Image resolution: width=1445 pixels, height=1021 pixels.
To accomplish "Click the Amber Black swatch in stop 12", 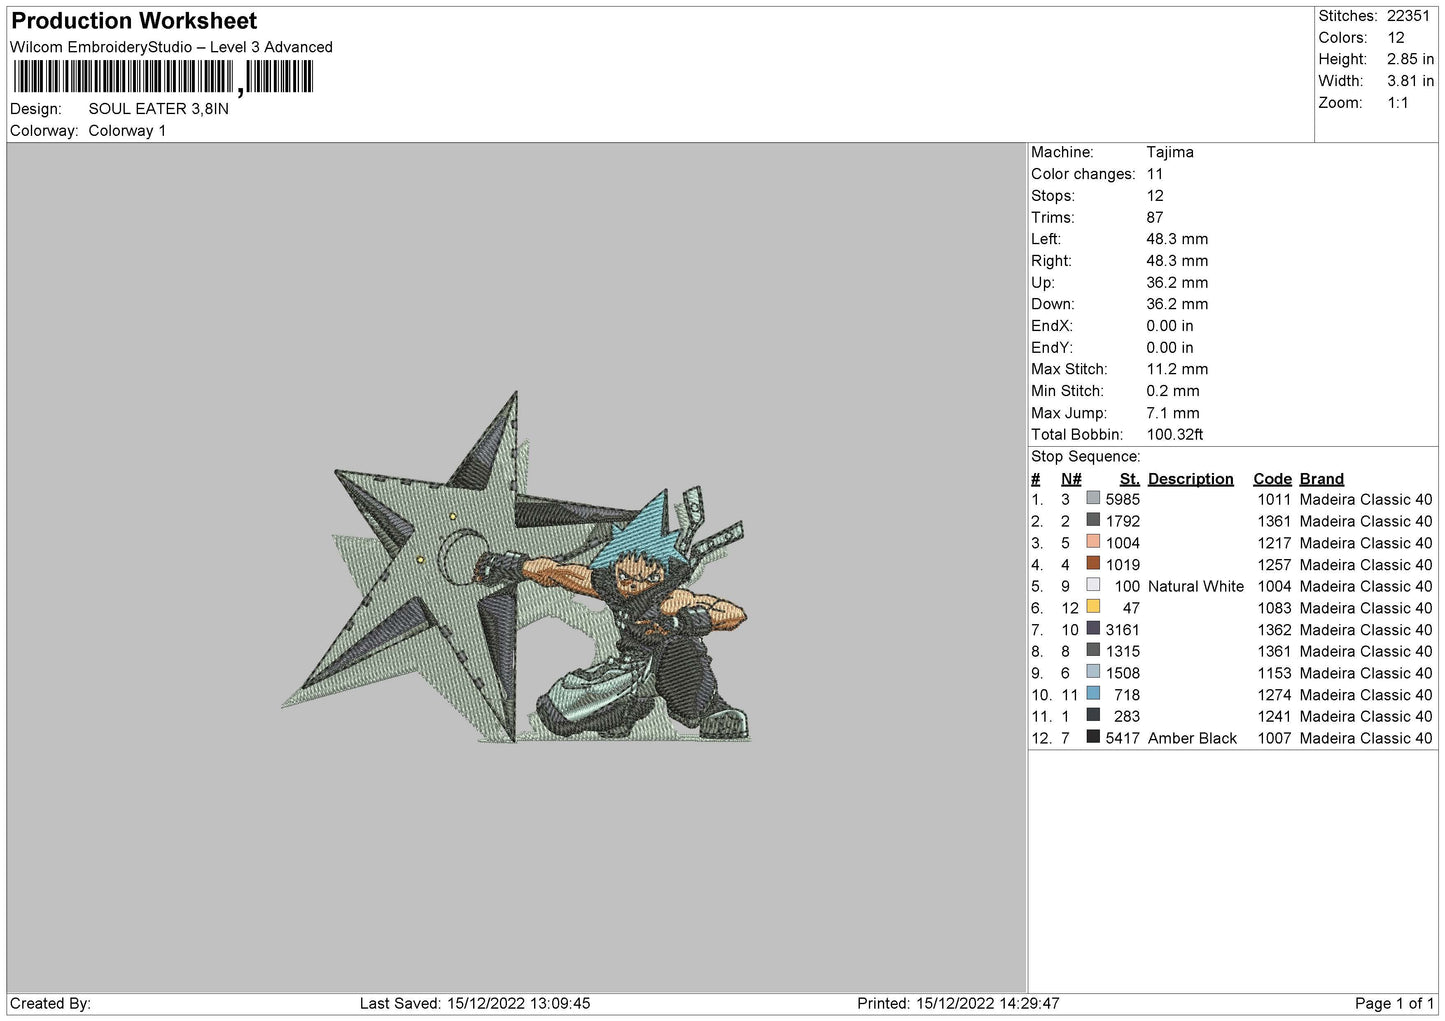I will click(1093, 737).
